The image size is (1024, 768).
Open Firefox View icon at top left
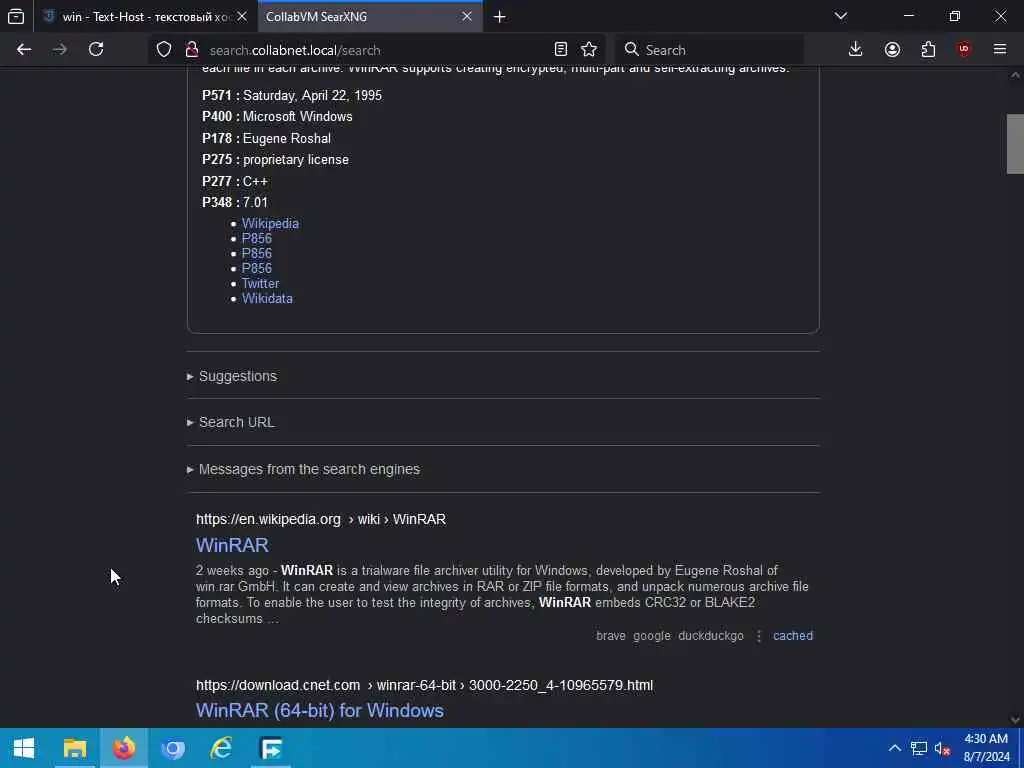tap(16, 16)
